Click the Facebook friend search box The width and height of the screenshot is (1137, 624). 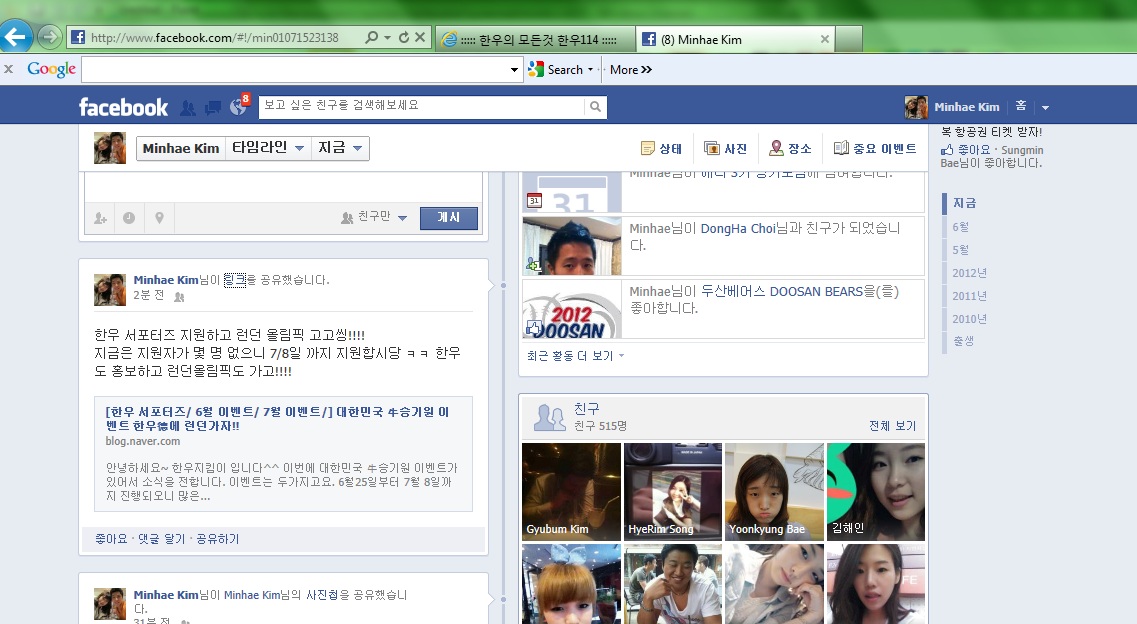421,106
